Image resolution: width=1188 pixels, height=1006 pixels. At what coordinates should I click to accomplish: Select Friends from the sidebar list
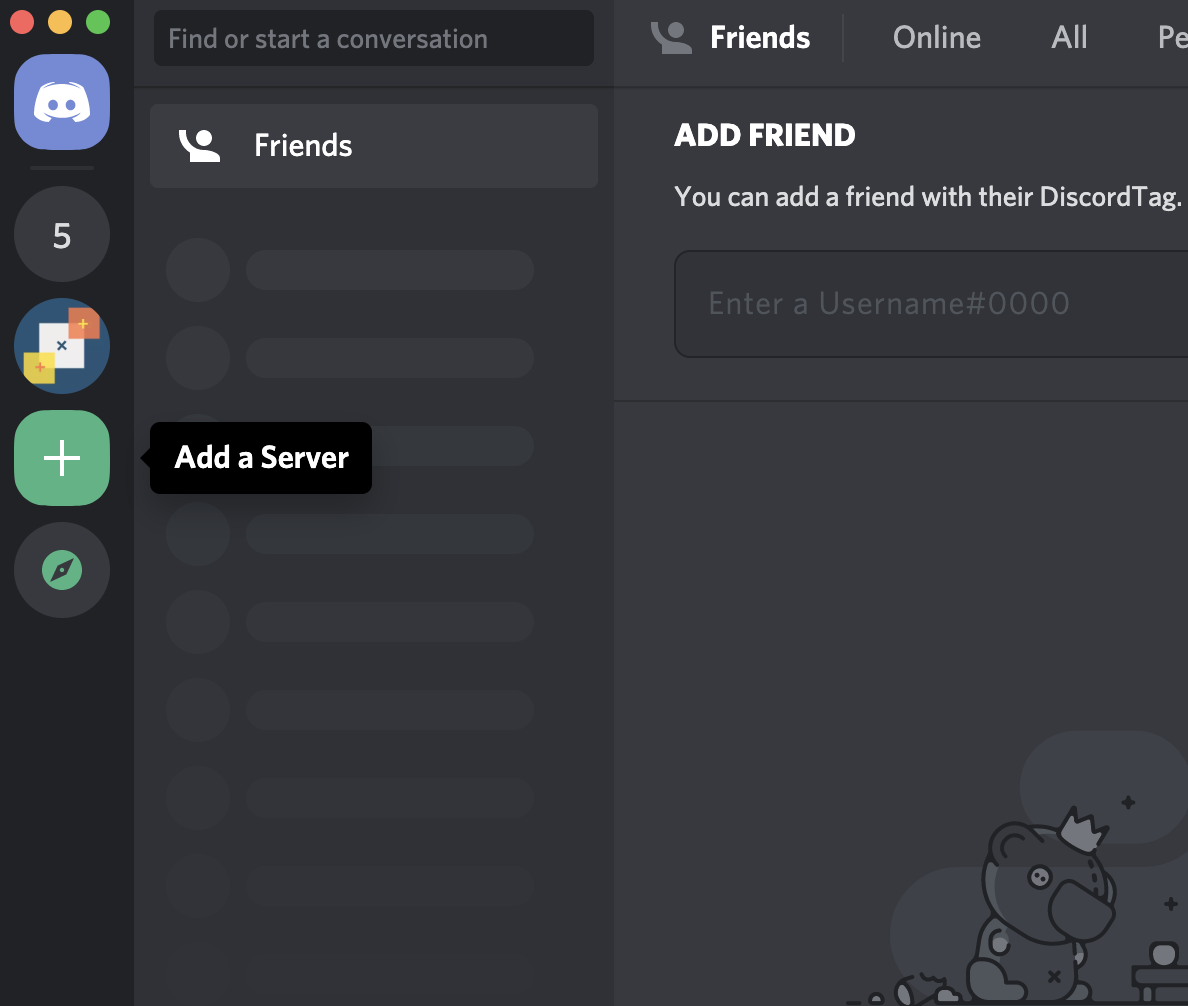pos(303,145)
